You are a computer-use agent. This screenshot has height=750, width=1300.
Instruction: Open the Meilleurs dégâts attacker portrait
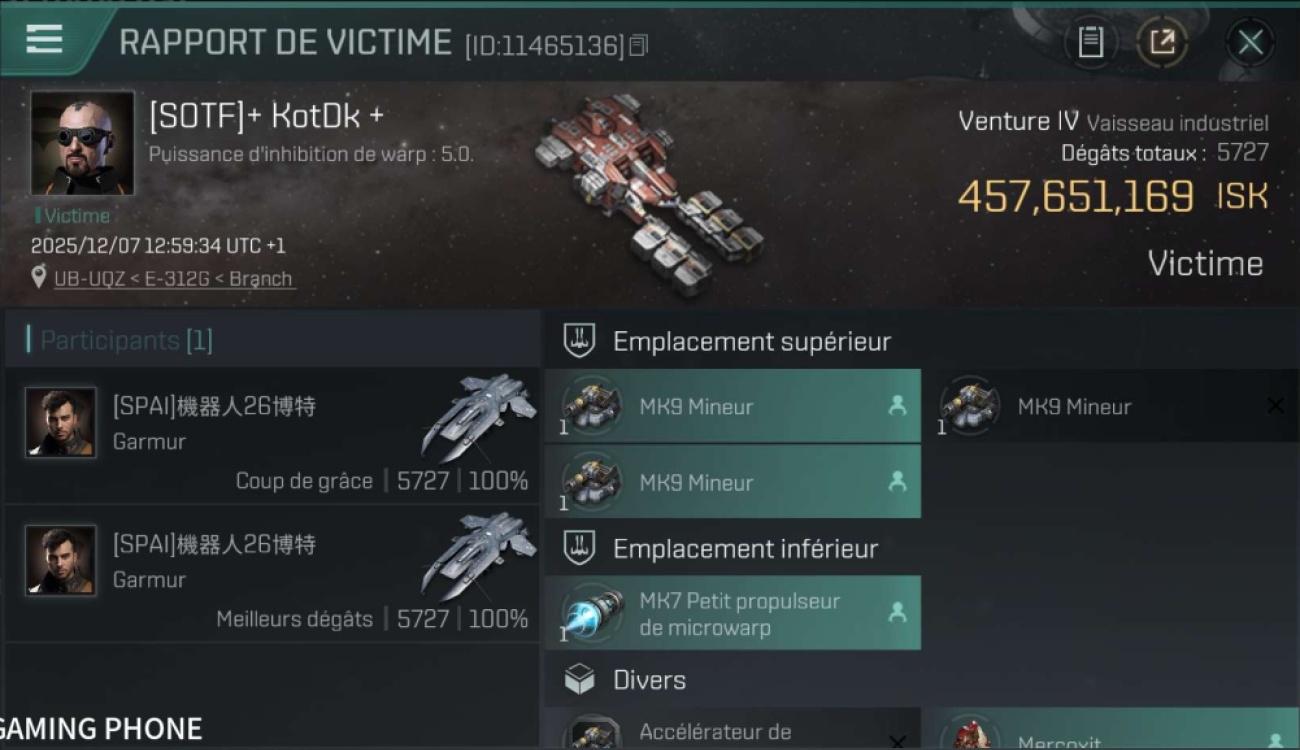[61, 560]
